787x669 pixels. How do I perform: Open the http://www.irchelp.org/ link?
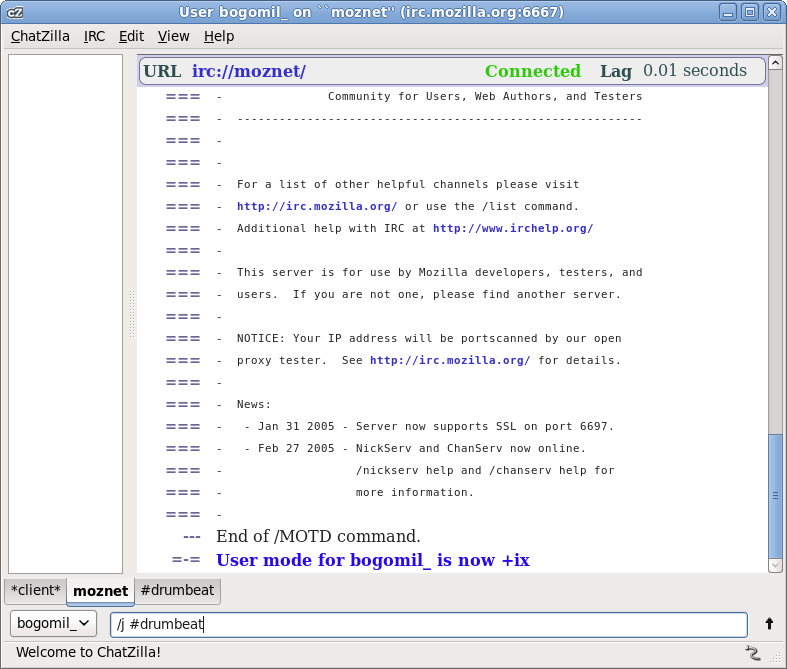click(x=513, y=228)
